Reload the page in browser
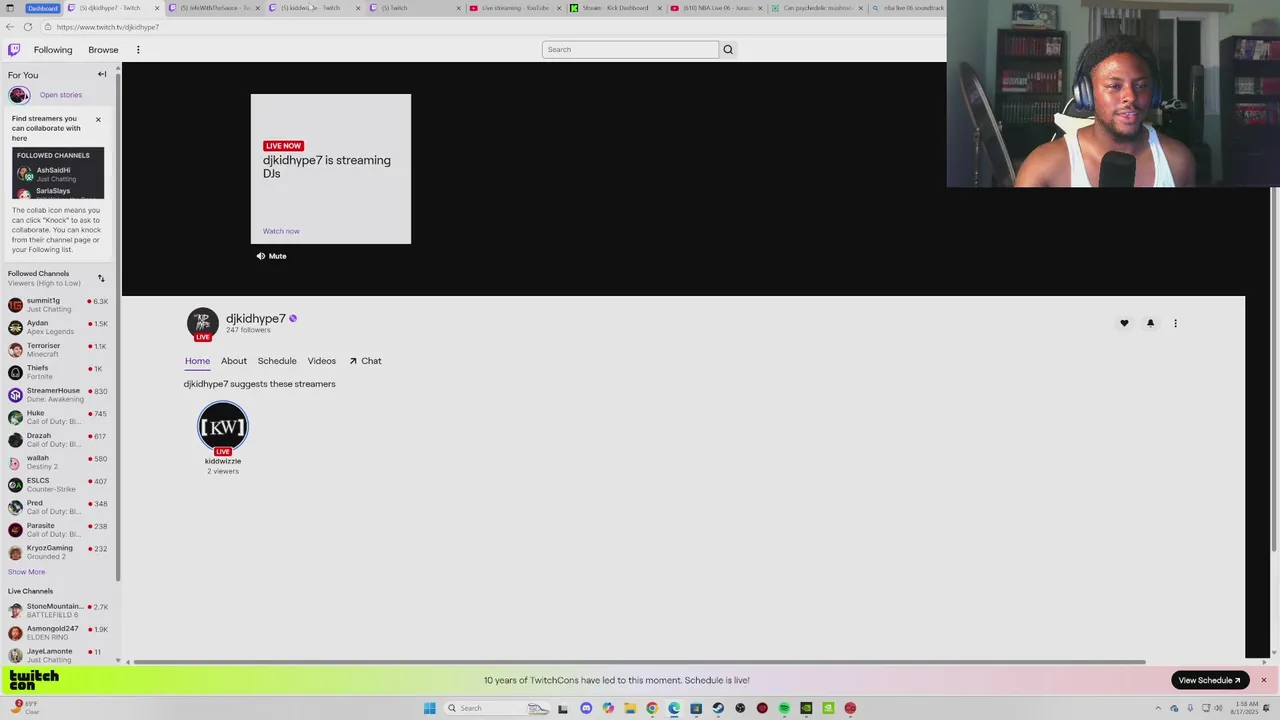1280x720 pixels. click(28, 27)
